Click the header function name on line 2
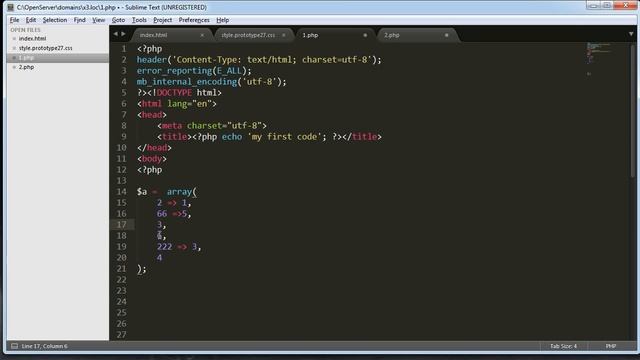This screenshot has width=640, height=360. click(x=151, y=60)
